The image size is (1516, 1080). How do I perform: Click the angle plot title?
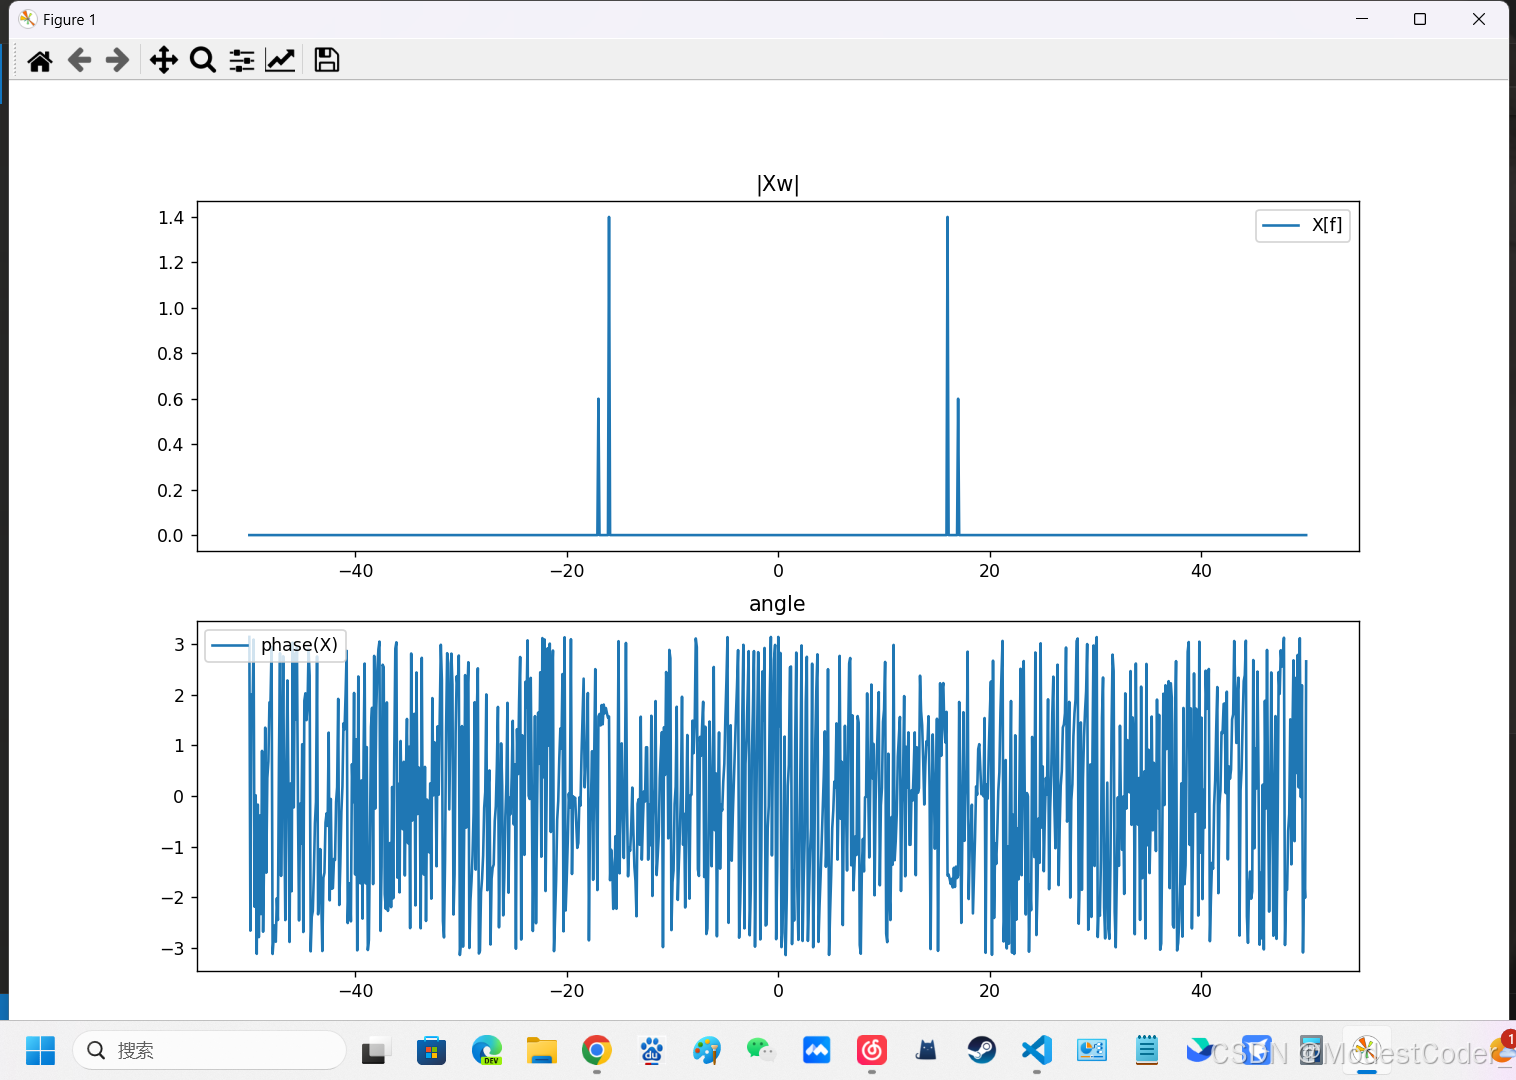pos(777,604)
